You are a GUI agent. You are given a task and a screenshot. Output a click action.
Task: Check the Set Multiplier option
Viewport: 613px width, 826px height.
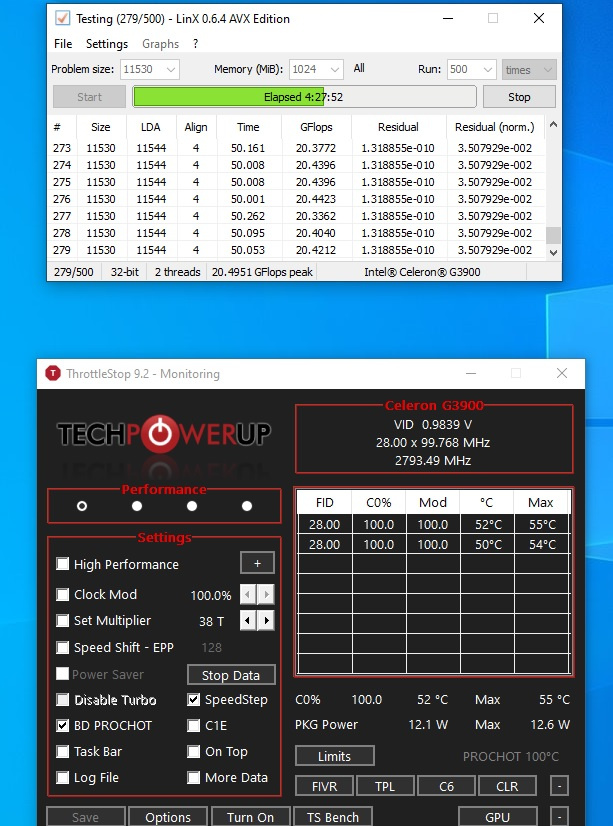[63, 621]
